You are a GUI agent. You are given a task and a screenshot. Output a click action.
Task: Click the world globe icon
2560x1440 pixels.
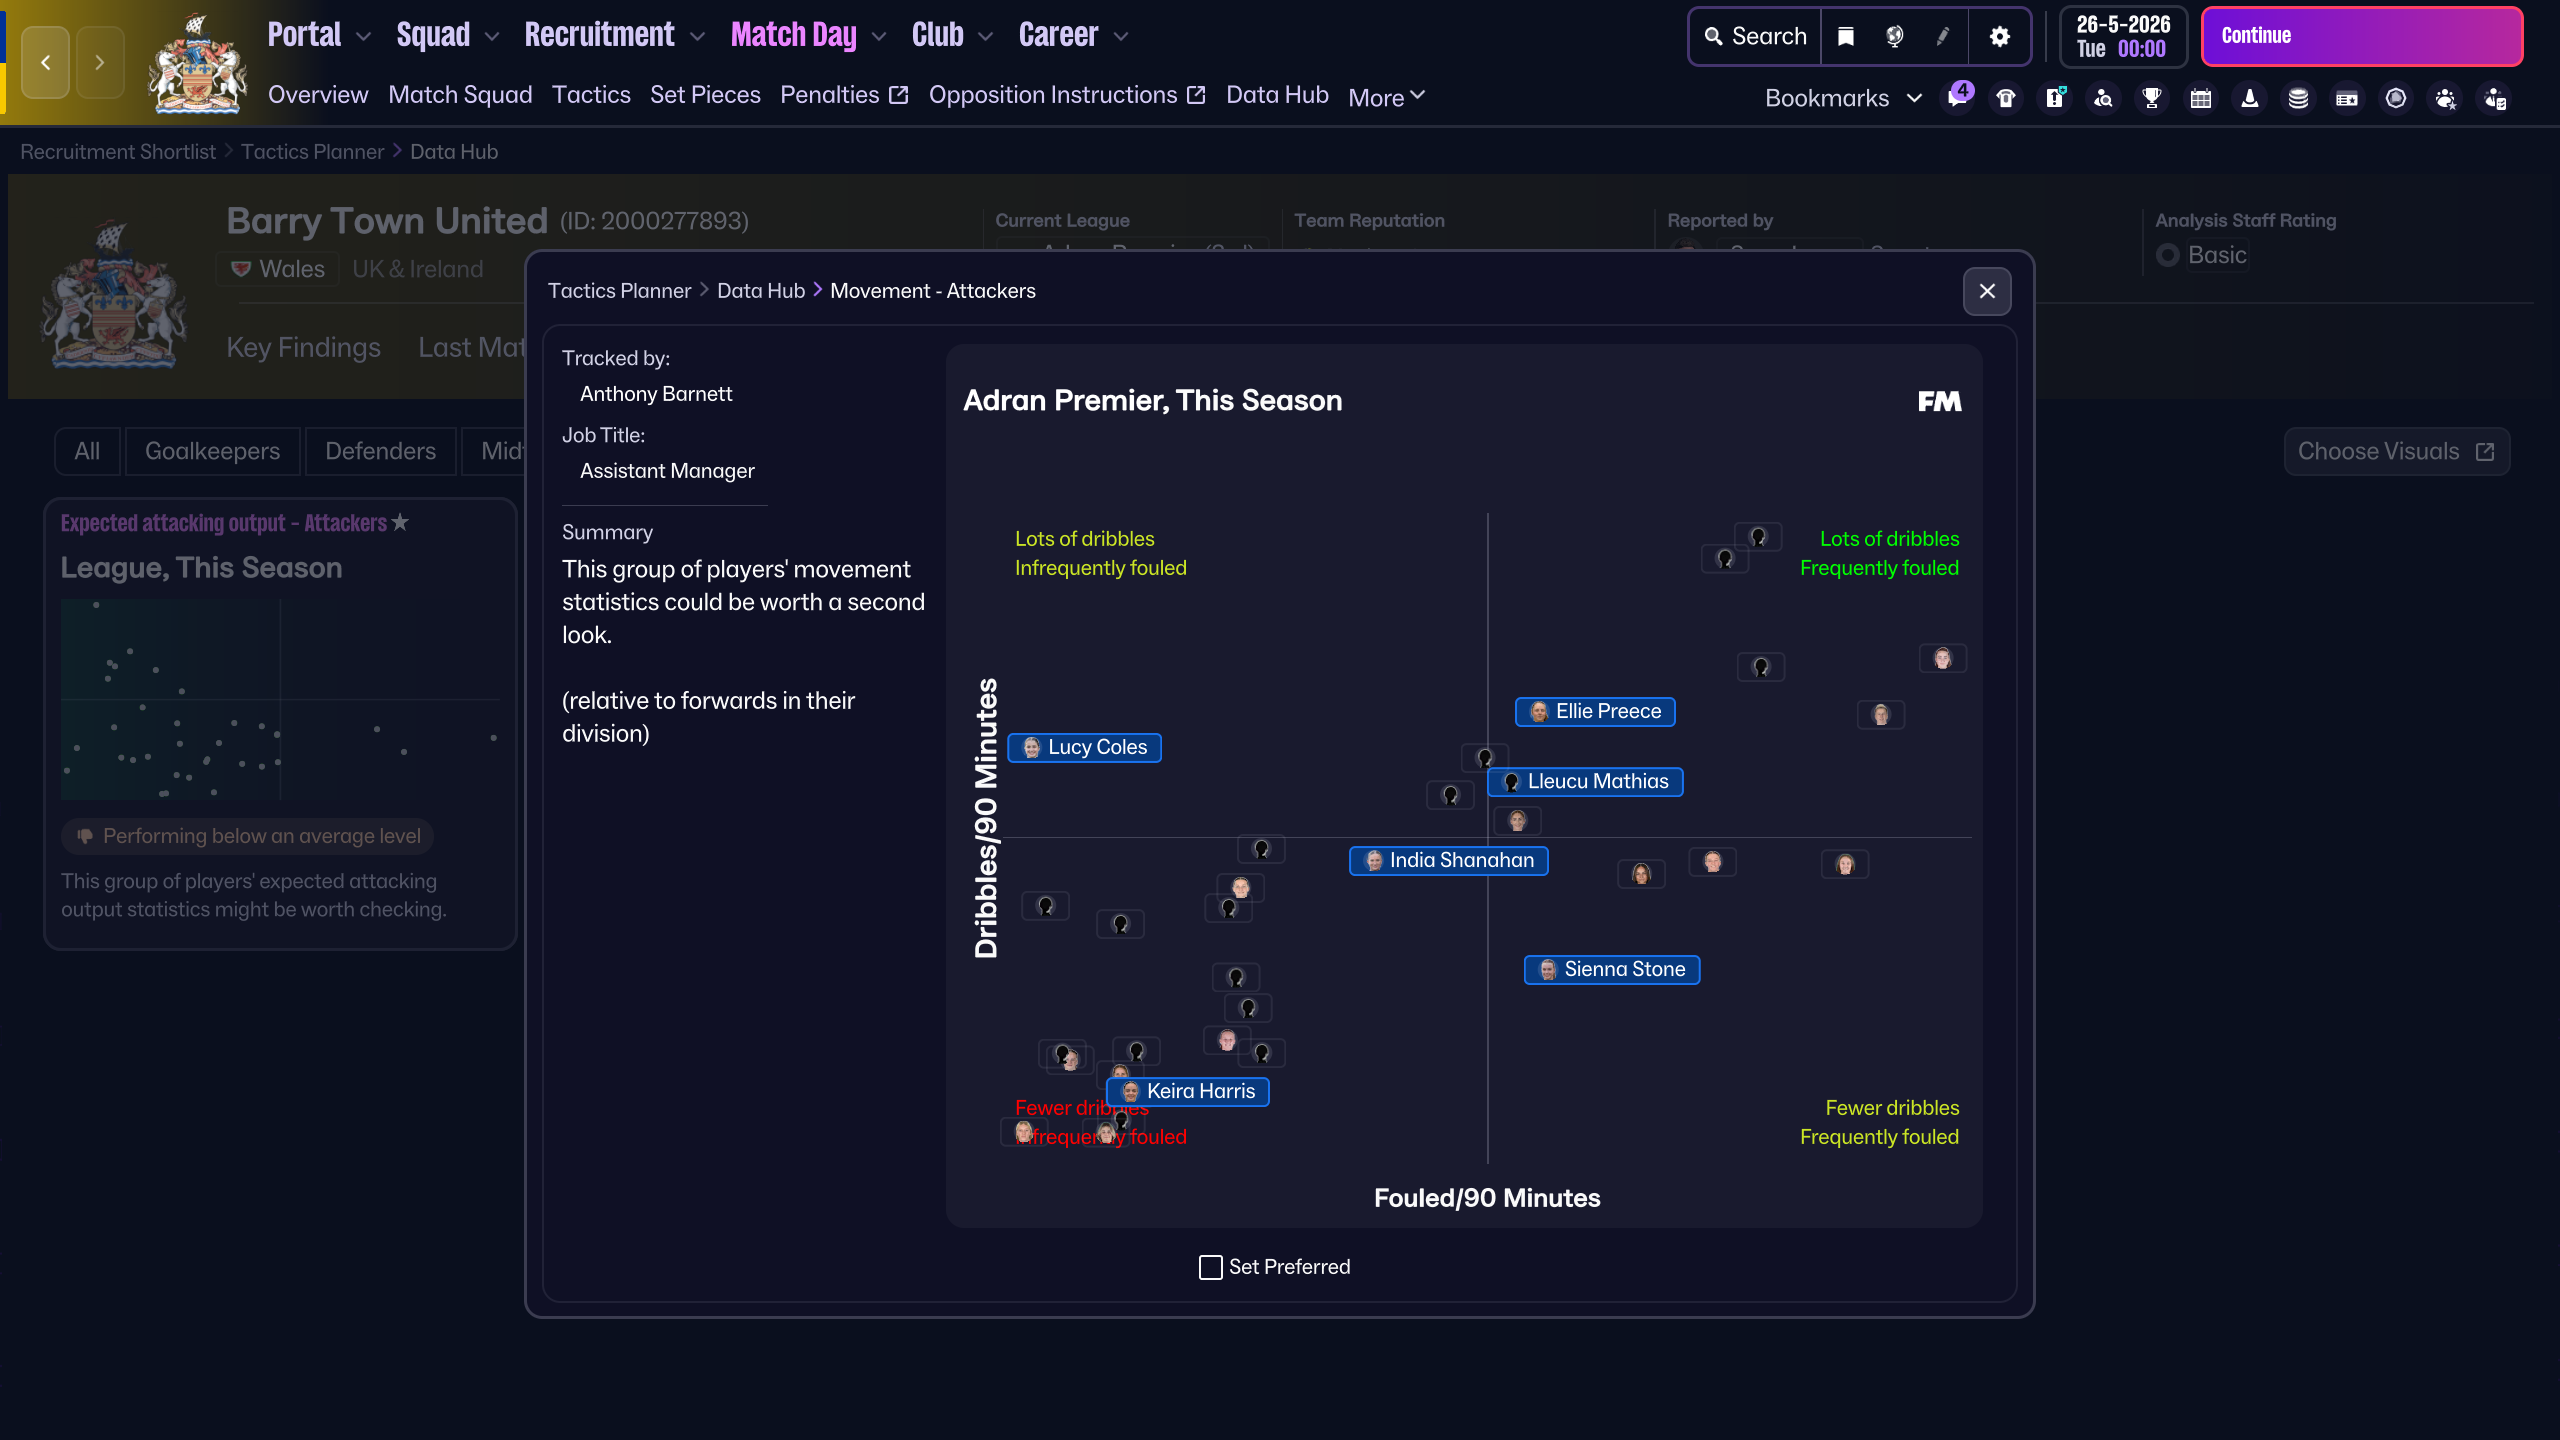(1894, 37)
